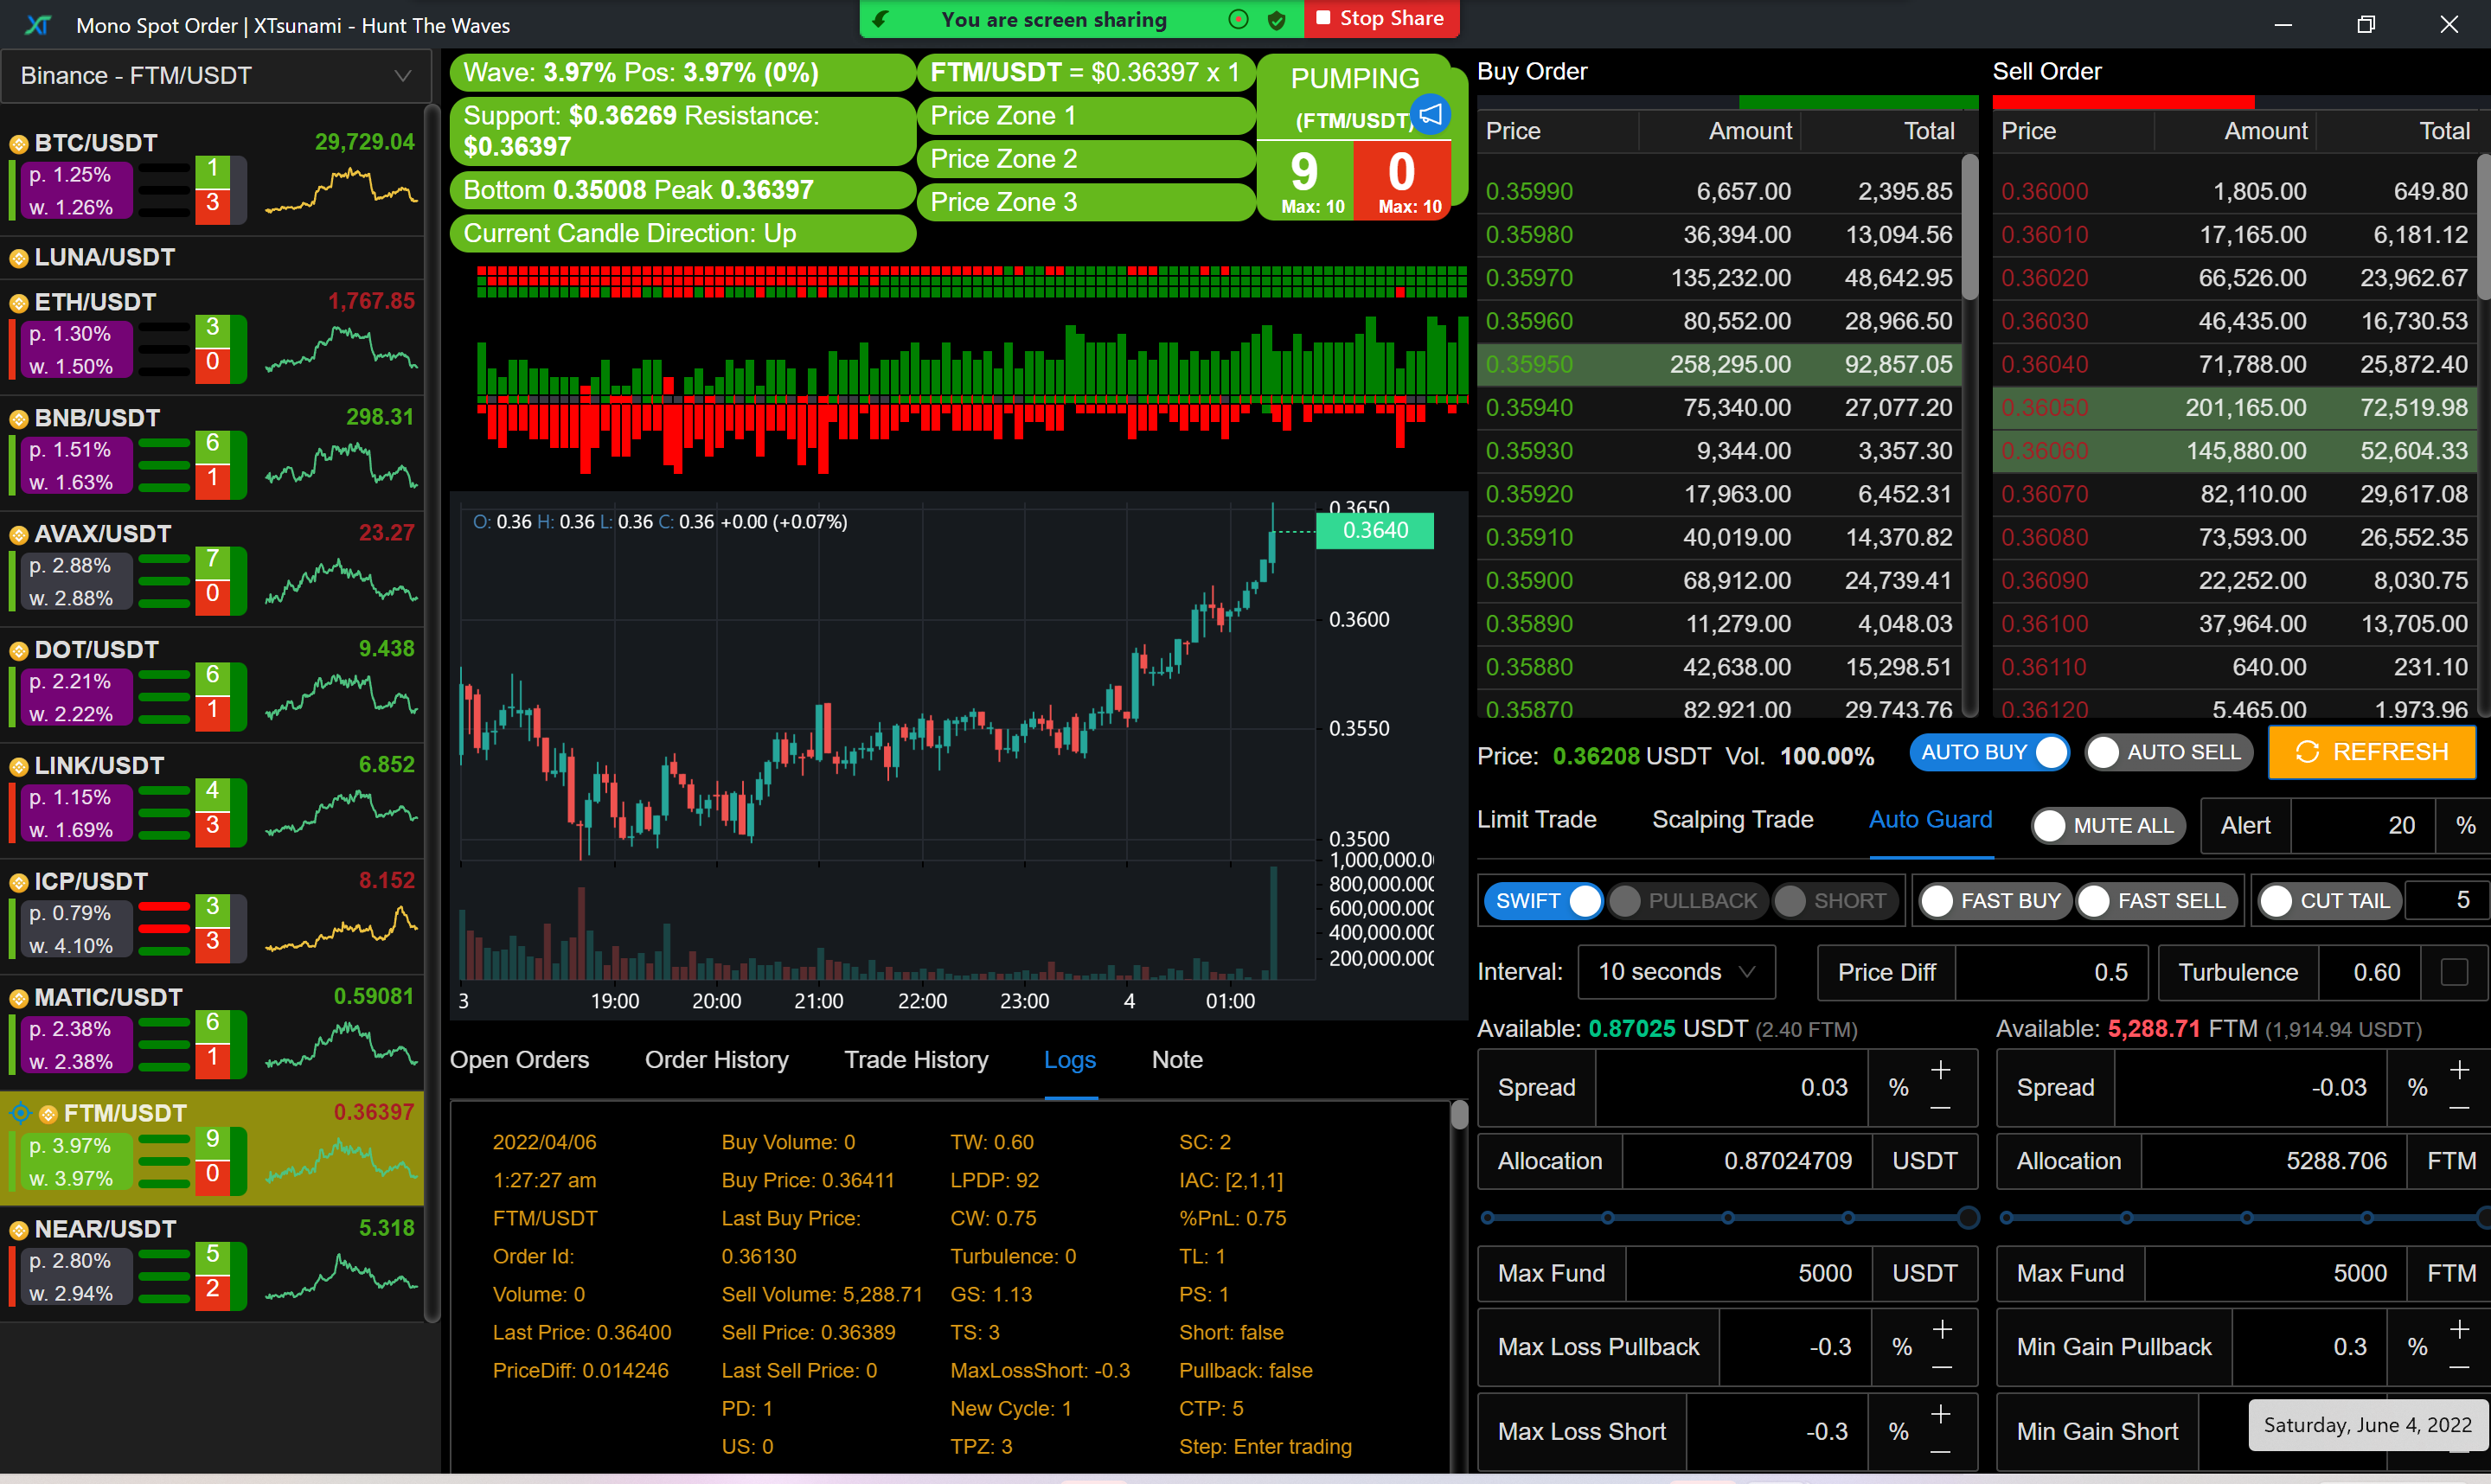This screenshot has height=1484, width=2491.
Task: Open the Binance - FTM/USDT pair dropdown
Action: pyautogui.click(x=216, y=76)
